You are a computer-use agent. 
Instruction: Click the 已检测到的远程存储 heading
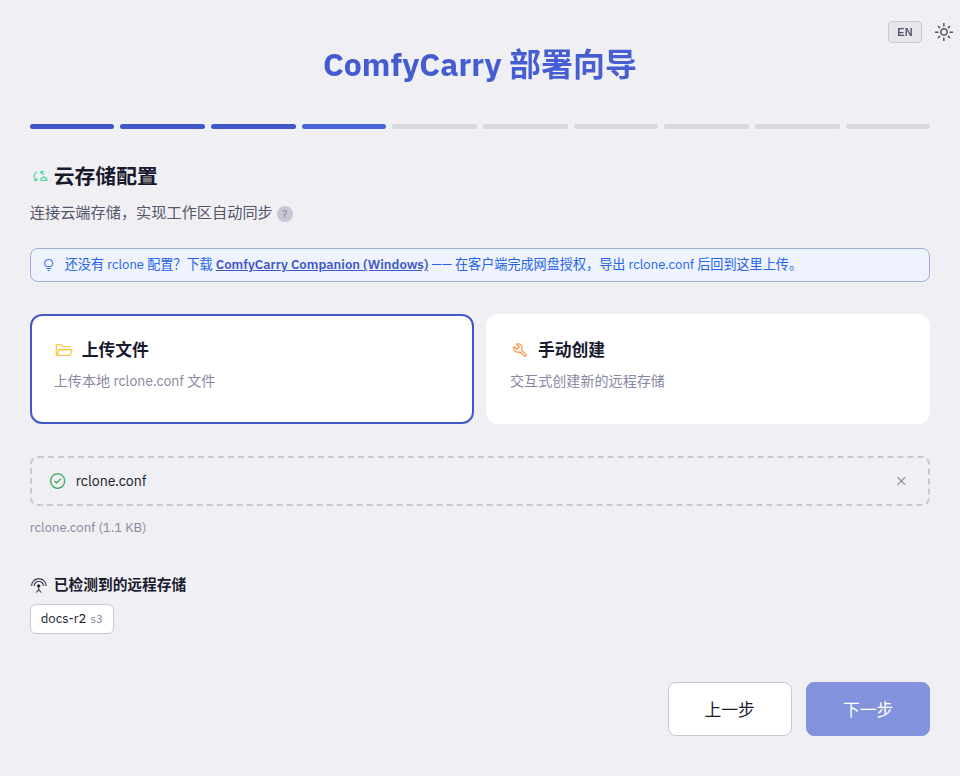pyautogui.click(x=120, y=585)
